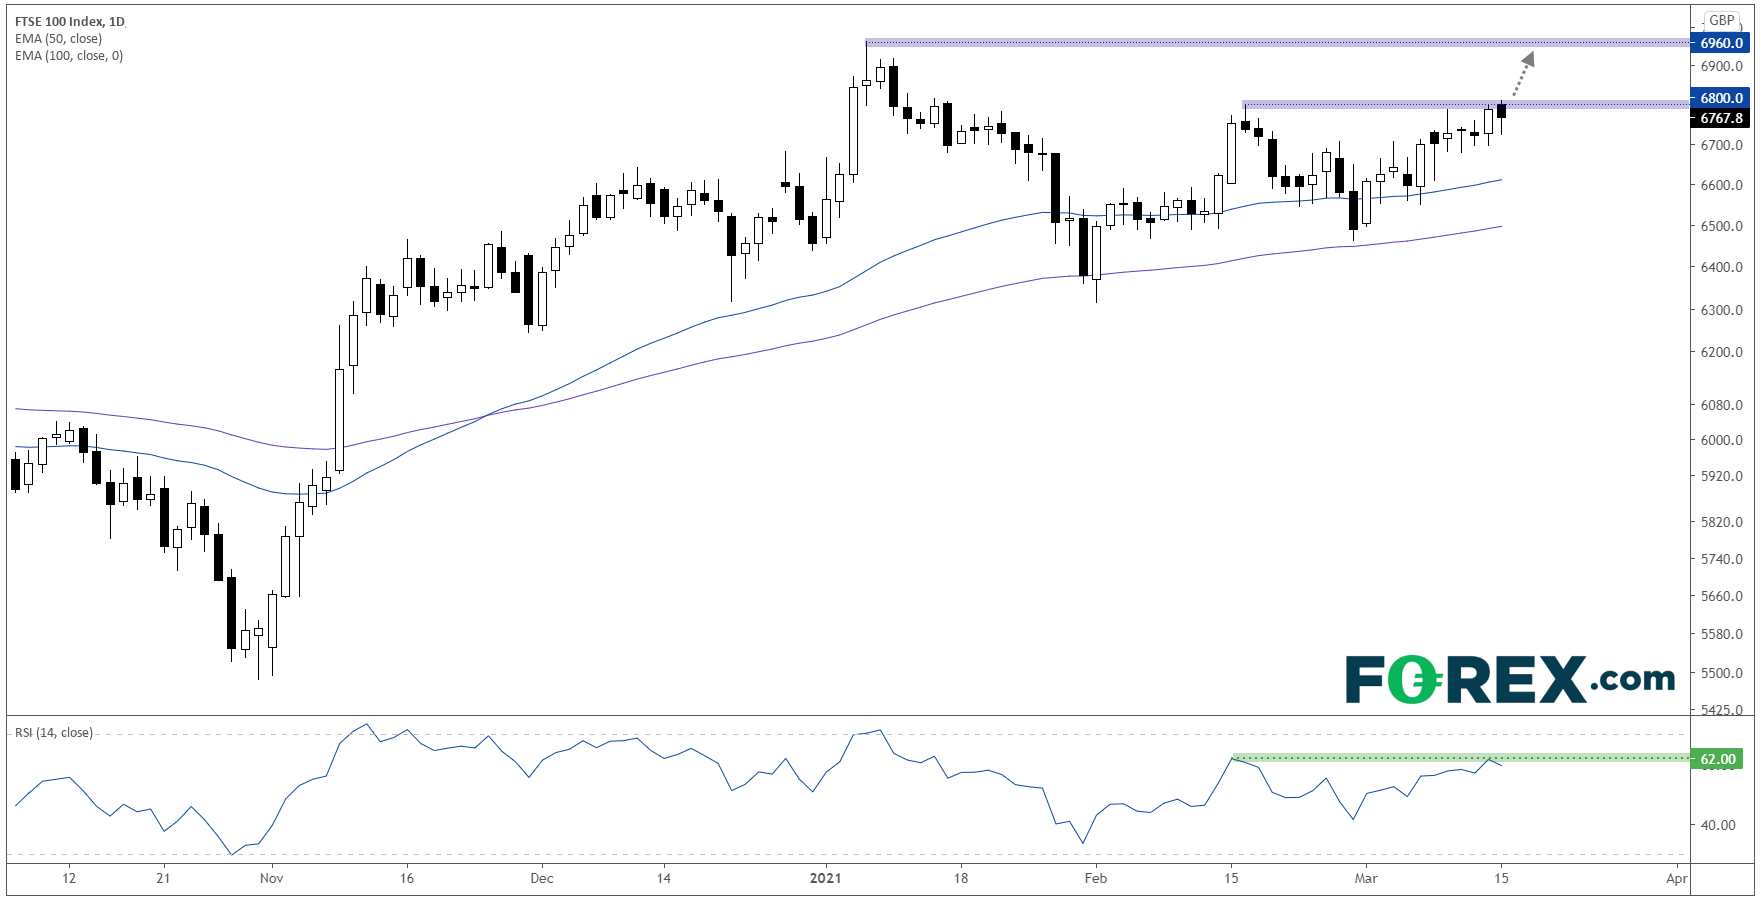The width and height of the screenshot is (1761, 900).
Task: Open the RSI (14, close) indicator label
Action: (54, 733)
